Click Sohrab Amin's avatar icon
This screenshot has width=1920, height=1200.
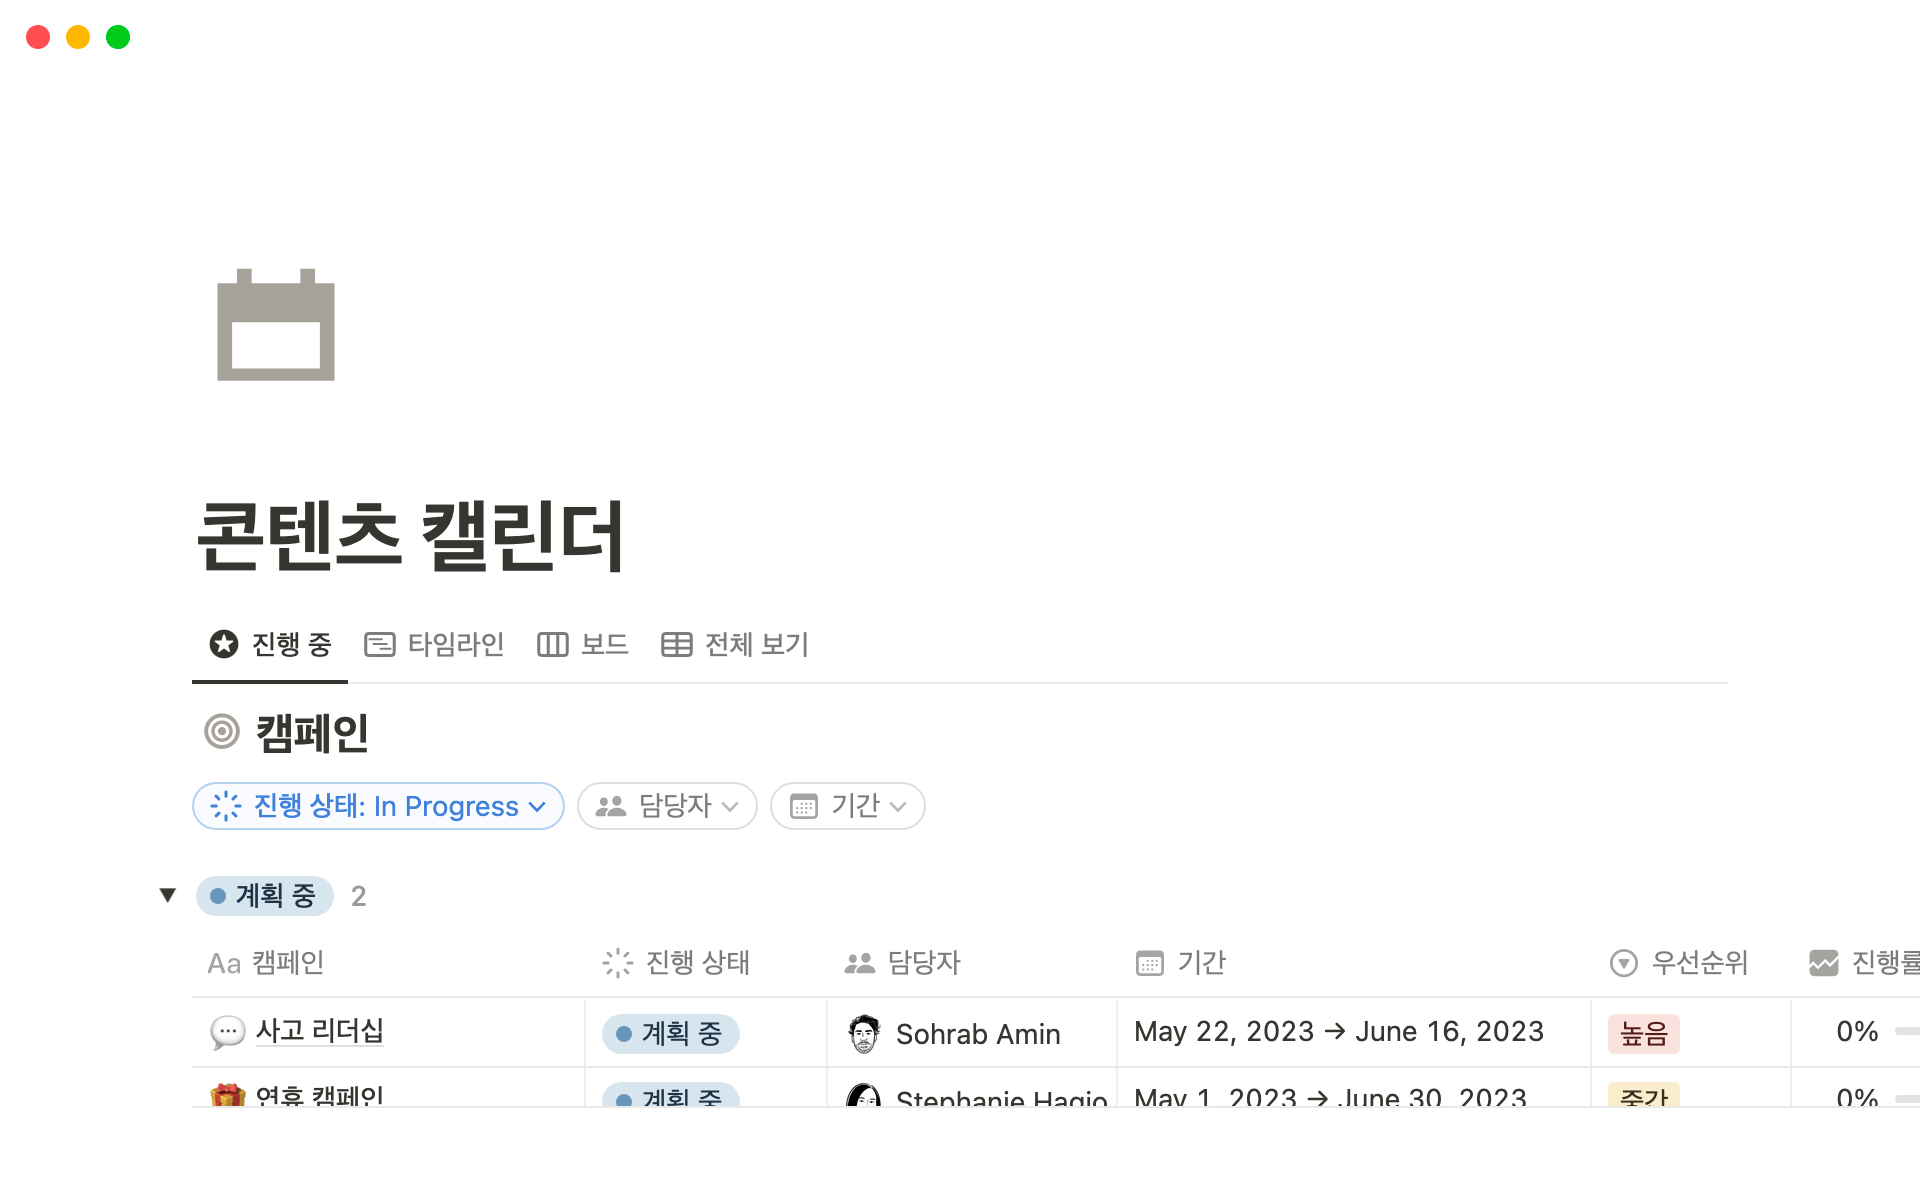[x=864, y=1033]
